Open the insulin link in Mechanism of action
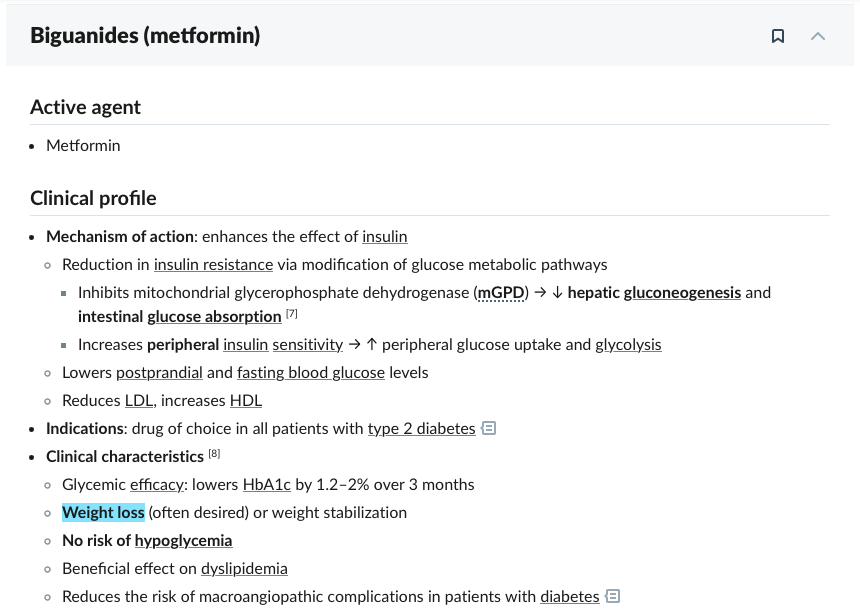Image resolution: width=860 pixels, height=610 pixels. tap(385, 237)
